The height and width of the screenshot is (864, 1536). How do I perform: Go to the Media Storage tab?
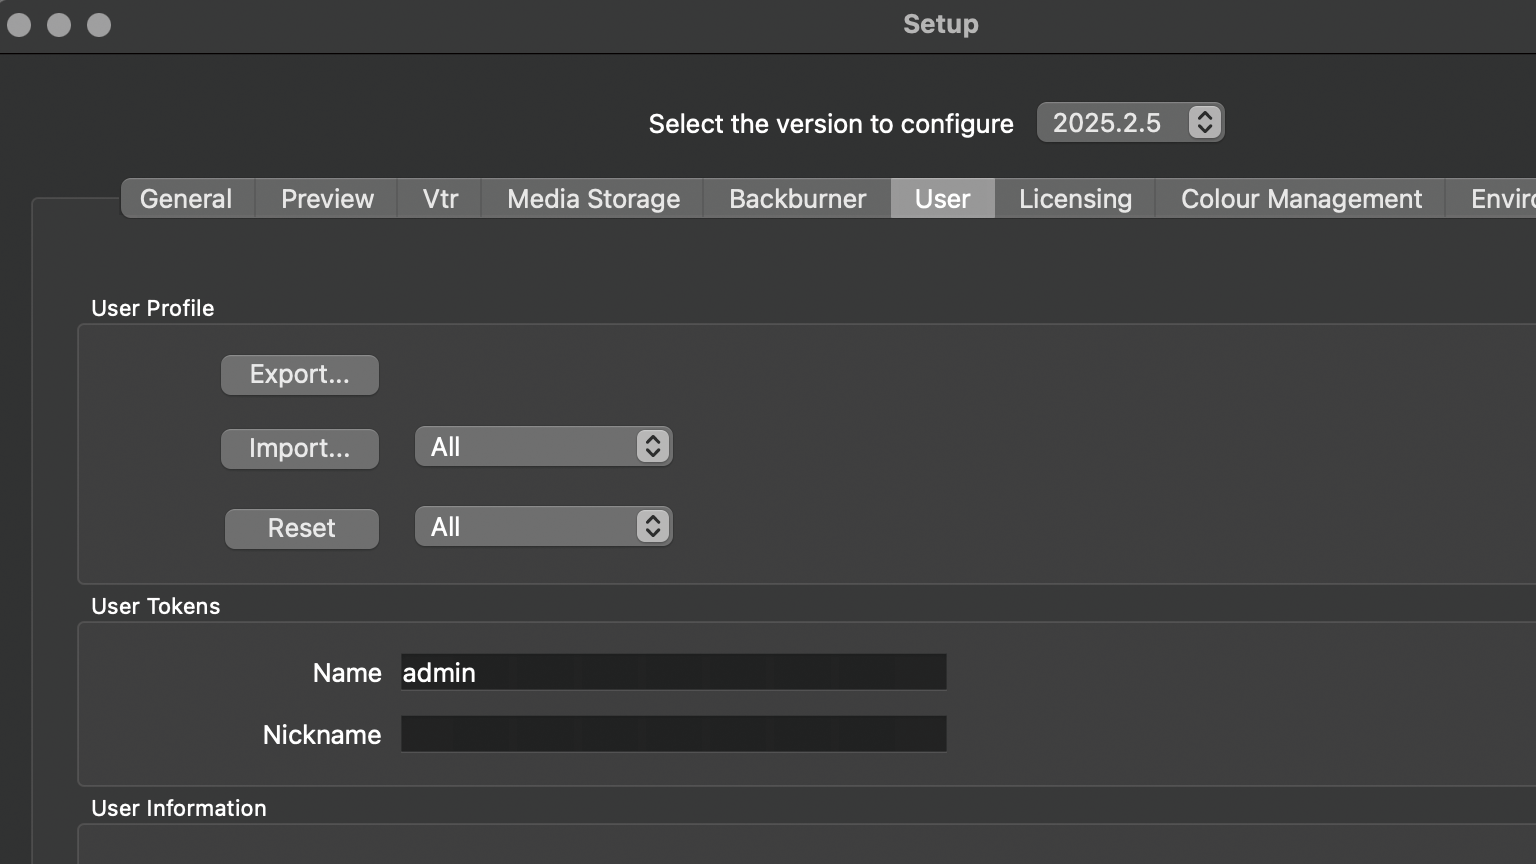[x=593, y=199]
